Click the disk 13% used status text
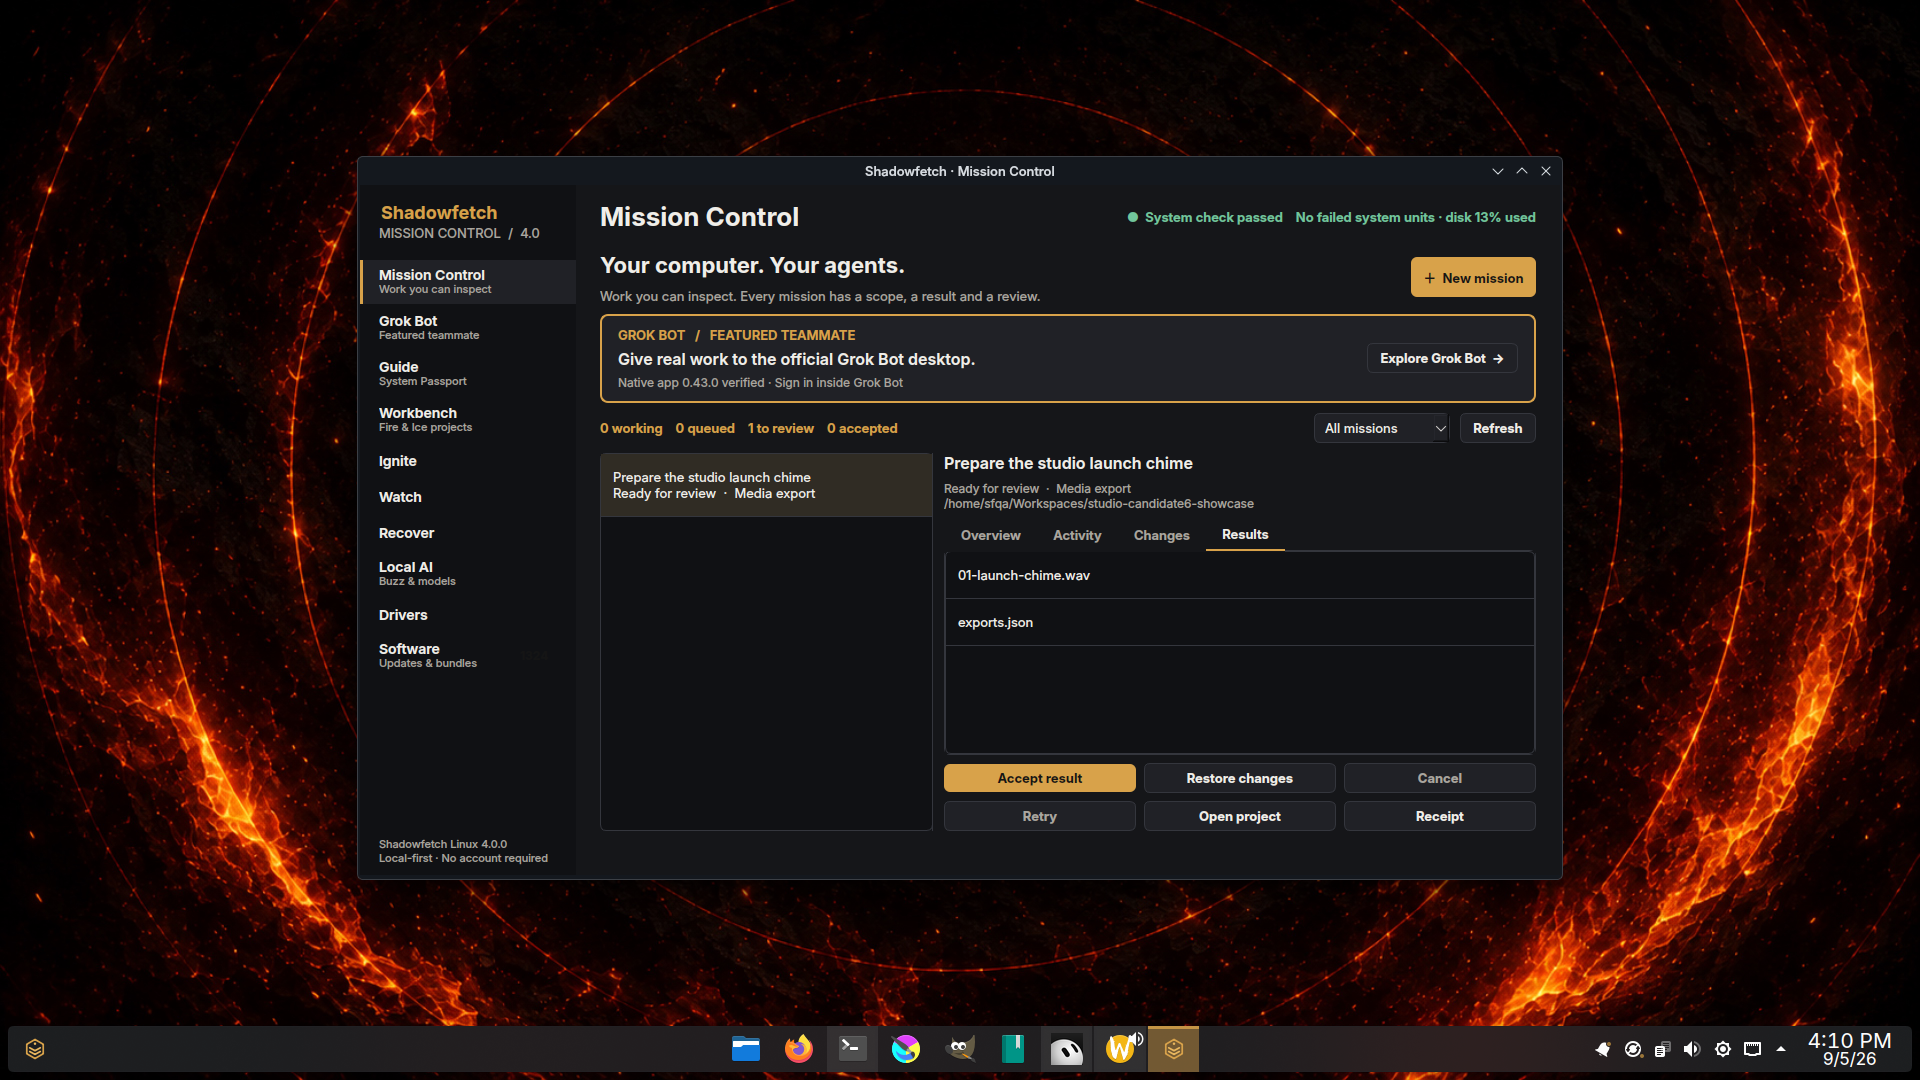This screenshot has height=1080, width=1920. (1490, 217)
